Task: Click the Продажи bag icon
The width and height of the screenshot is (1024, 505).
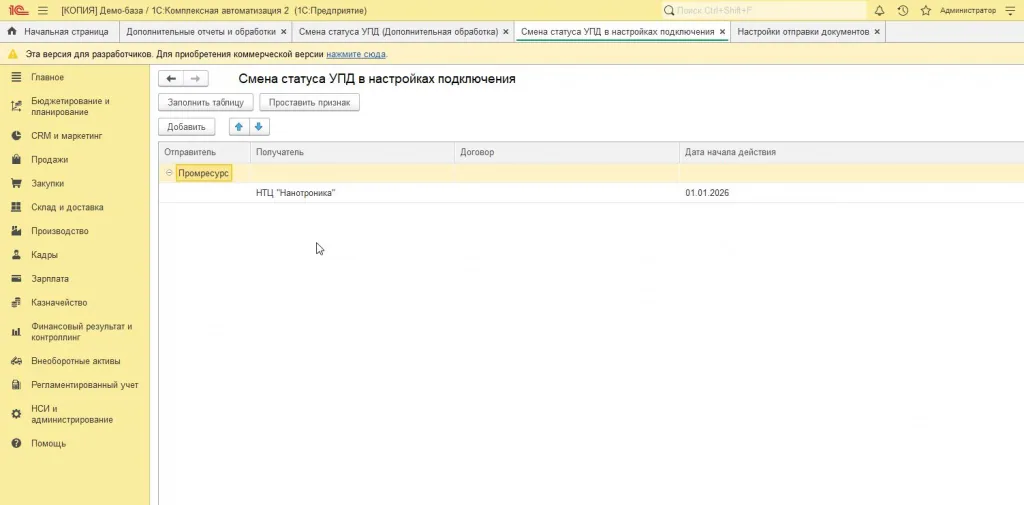Action: tap(17, 159)
